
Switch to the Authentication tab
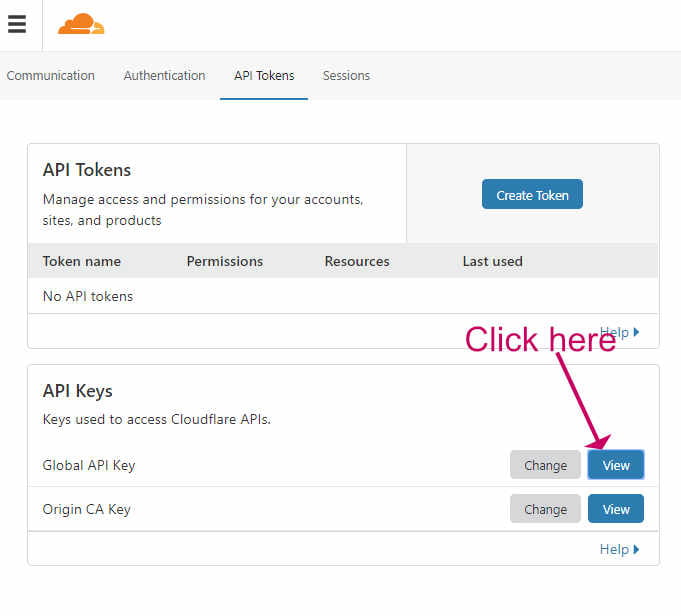pos(164,76)
